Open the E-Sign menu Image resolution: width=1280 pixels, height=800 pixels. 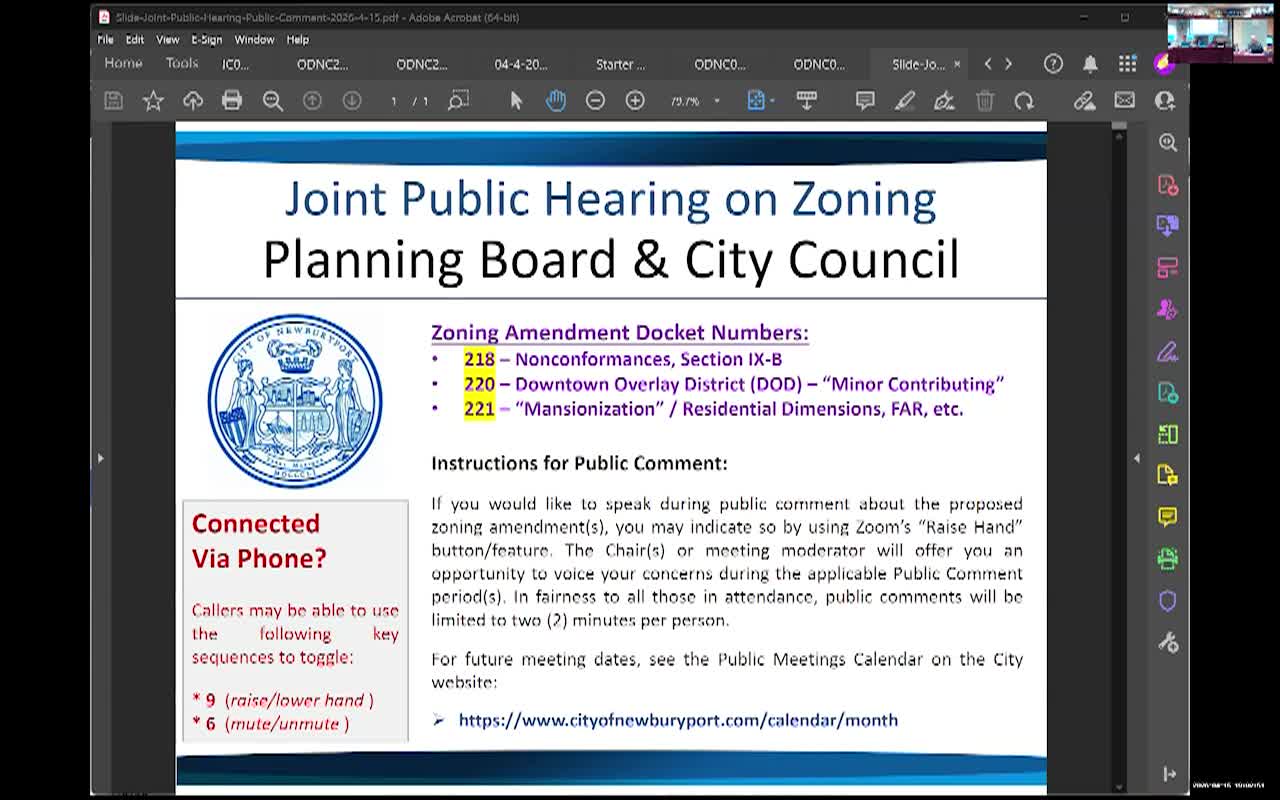[x=205, y=40]
